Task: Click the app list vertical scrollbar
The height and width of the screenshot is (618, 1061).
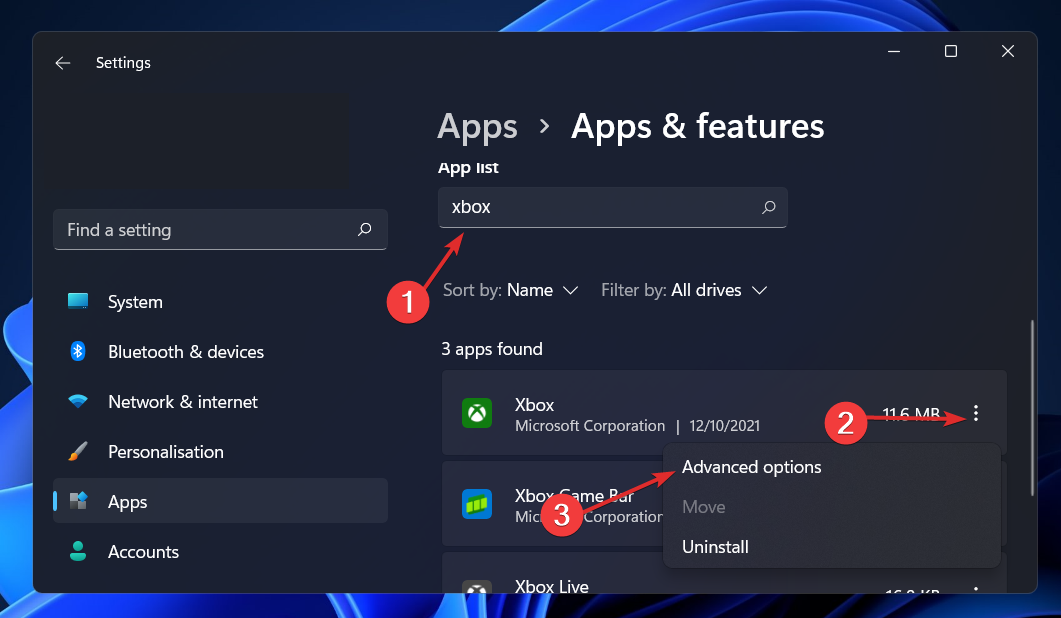Action: point(1032,407)
